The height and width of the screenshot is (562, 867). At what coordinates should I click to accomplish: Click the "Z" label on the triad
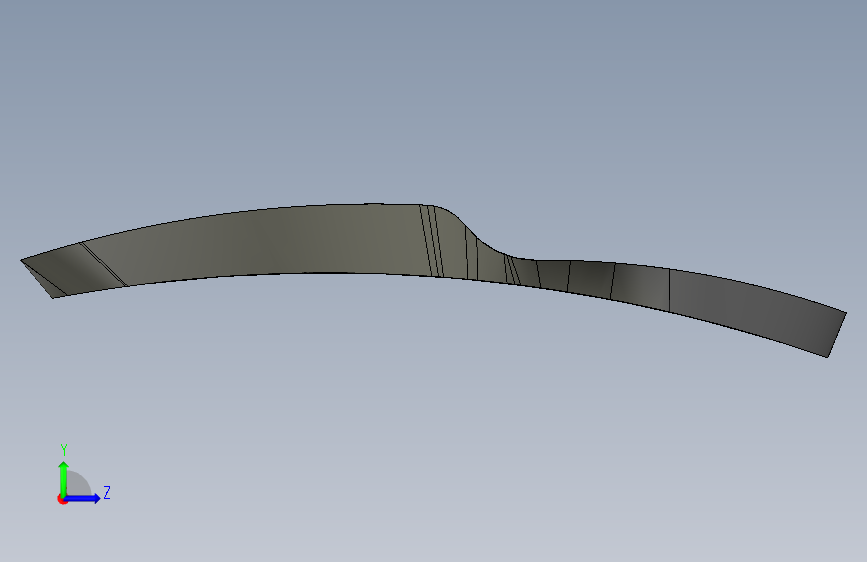click(107, 492)
